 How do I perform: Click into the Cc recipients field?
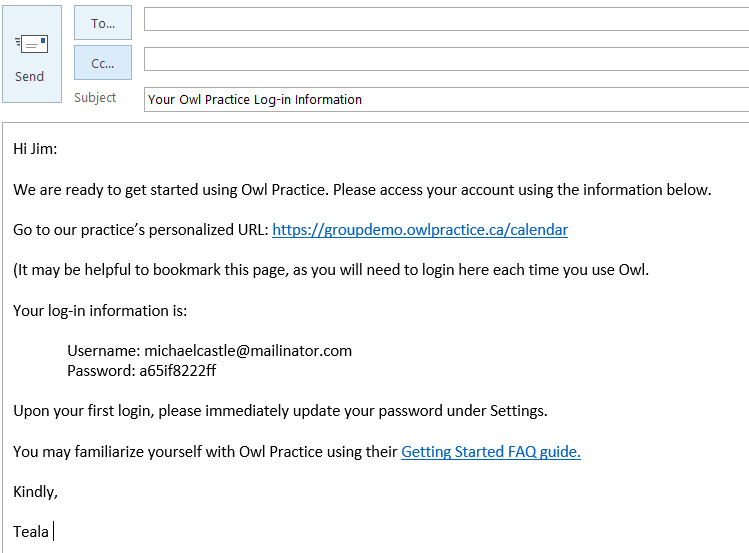click(x=445, y=60)
